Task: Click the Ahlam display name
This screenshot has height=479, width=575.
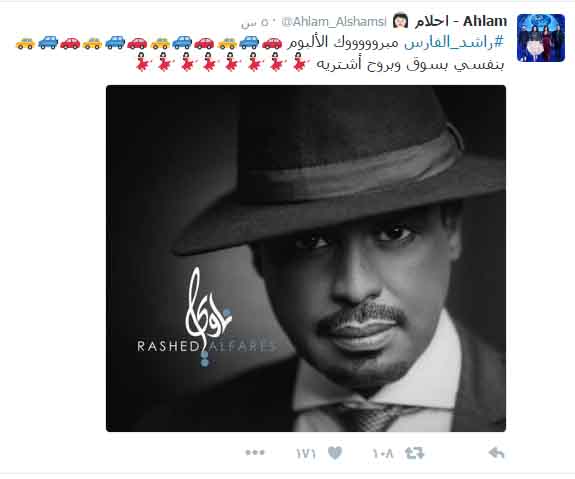Action: click(461, 21)
